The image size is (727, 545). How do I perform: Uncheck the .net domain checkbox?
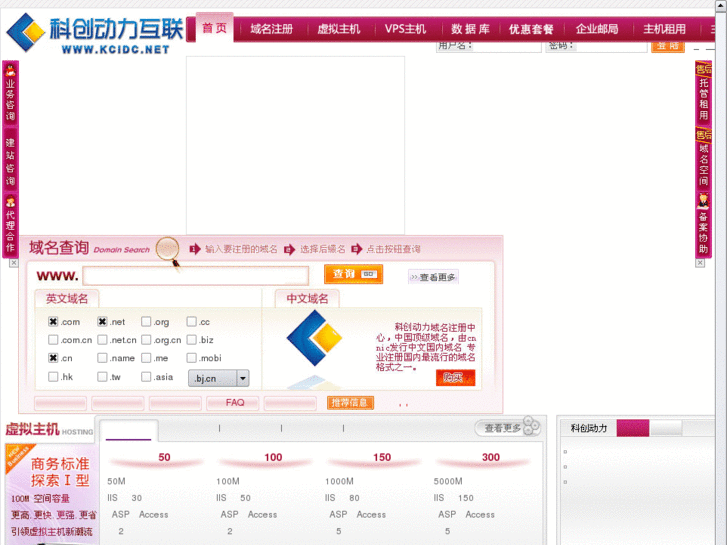pyautogui.click(x=102, y=321)
